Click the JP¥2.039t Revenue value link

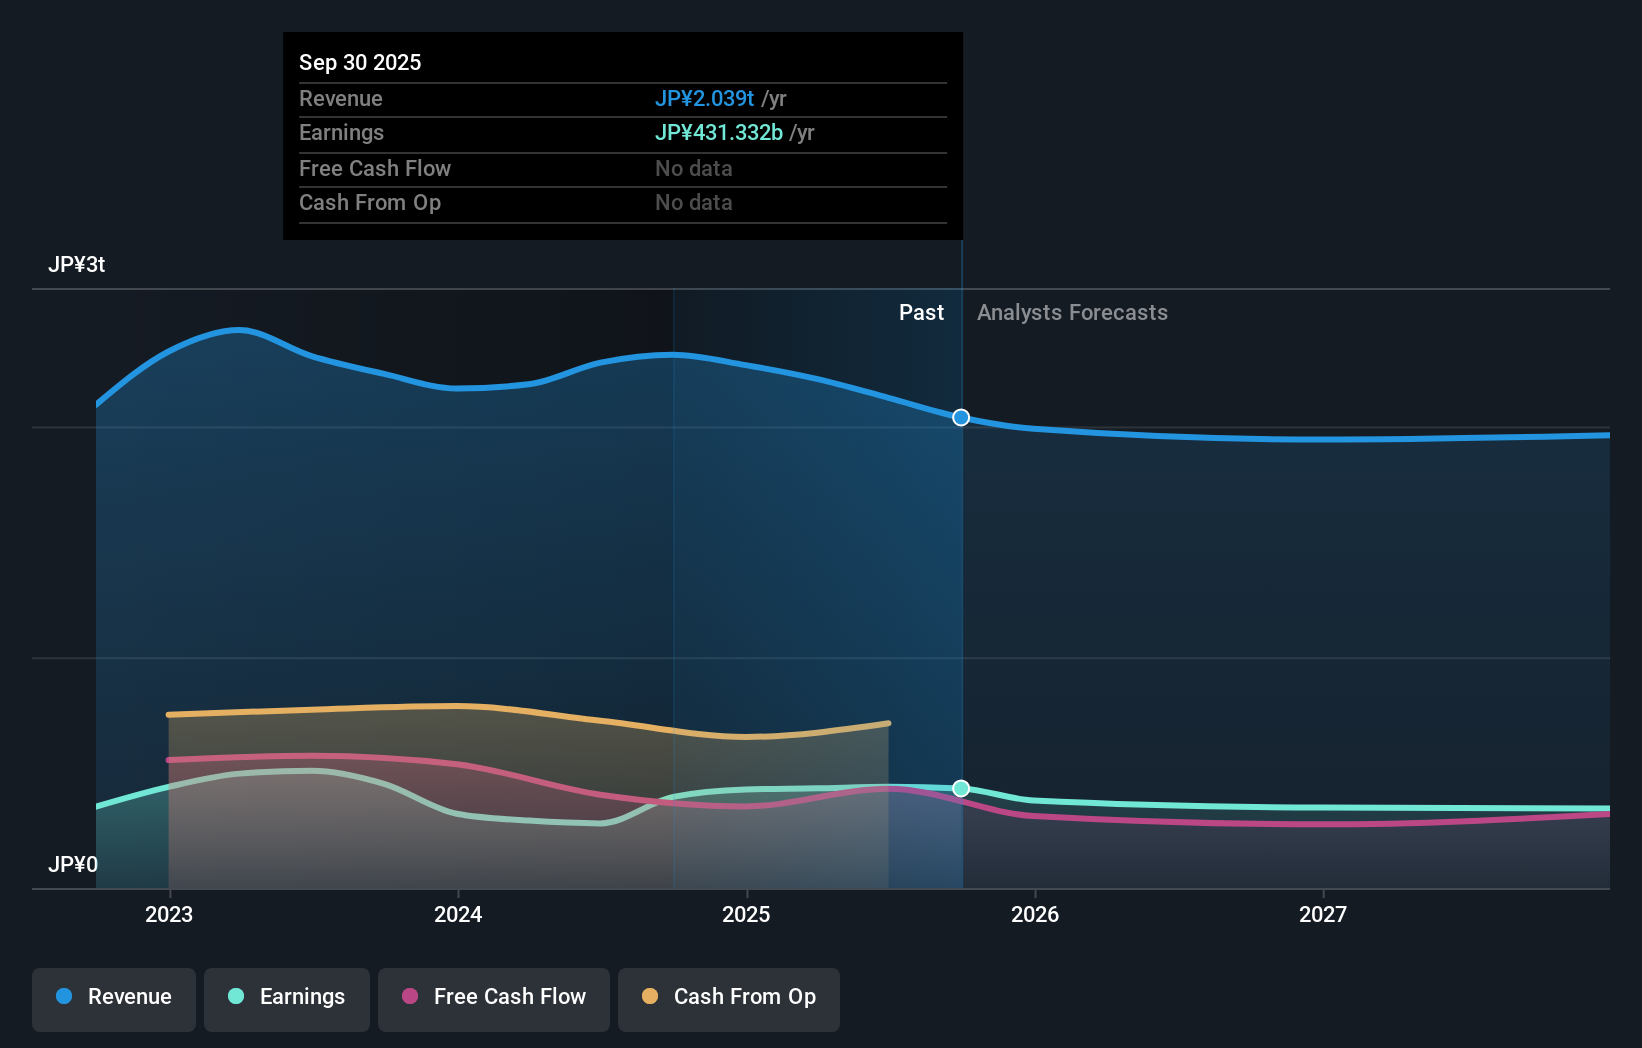[704, 99]
